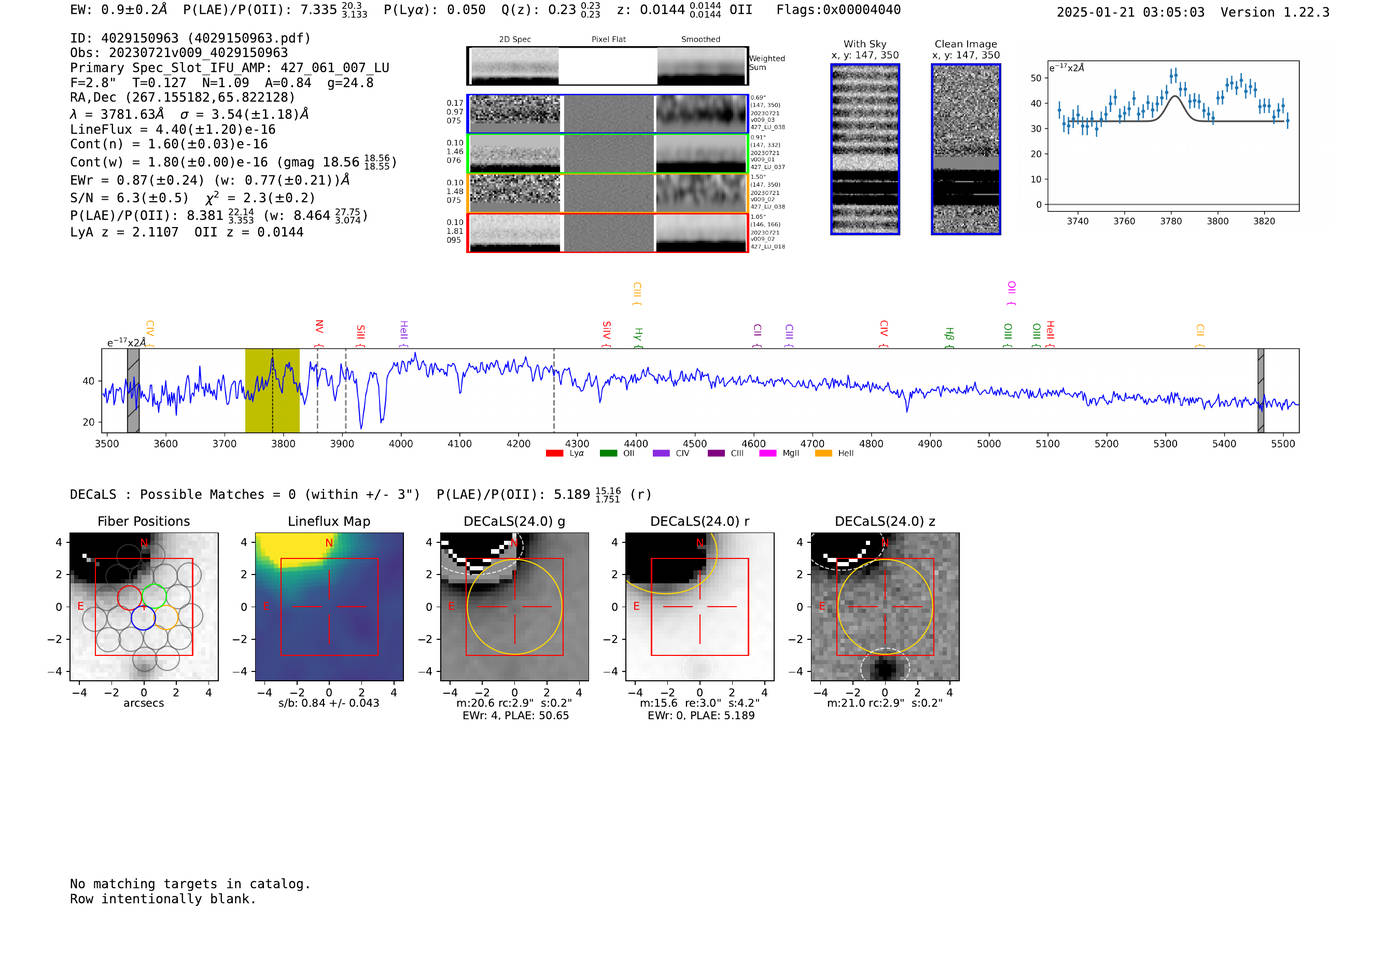This screenshot has width=1400, height=953.
Task: Click the NV line marker above the spectrum
Action: coord(319,333)
